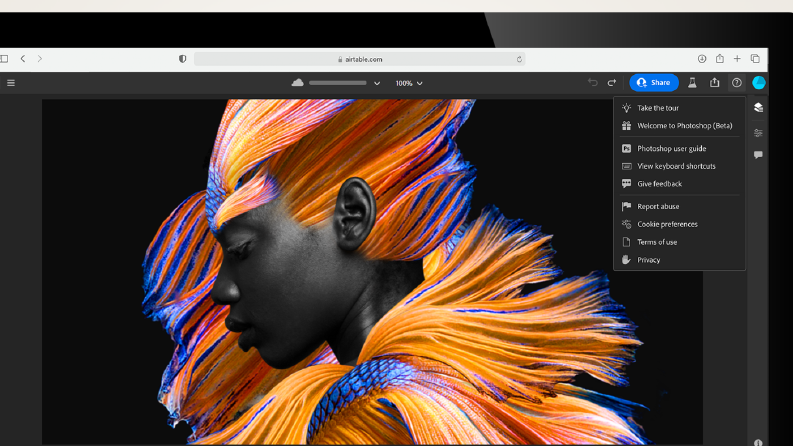Open the adjustments sliders panel icon
The width and height of the screenshot is (793, 446).
click(758, 133)
